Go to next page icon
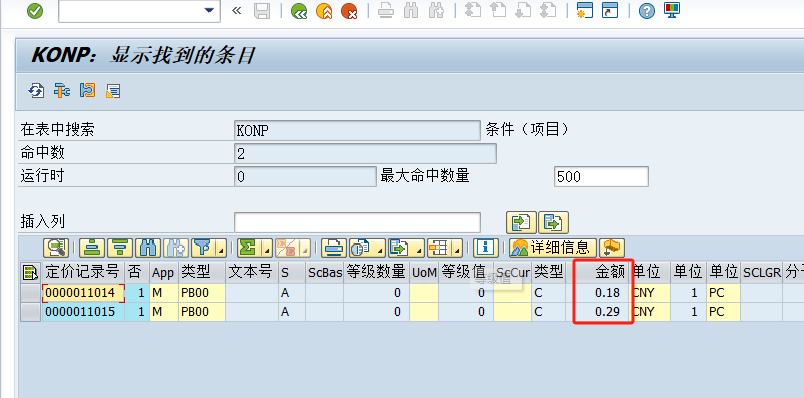Image resolution: width=804 pixels, height=398 pixels. (x=523, y=11)
